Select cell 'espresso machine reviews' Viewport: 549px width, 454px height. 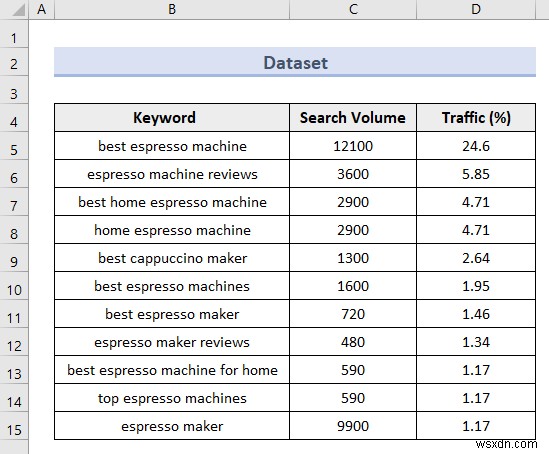pyautogui.click(x=172, y=174)
